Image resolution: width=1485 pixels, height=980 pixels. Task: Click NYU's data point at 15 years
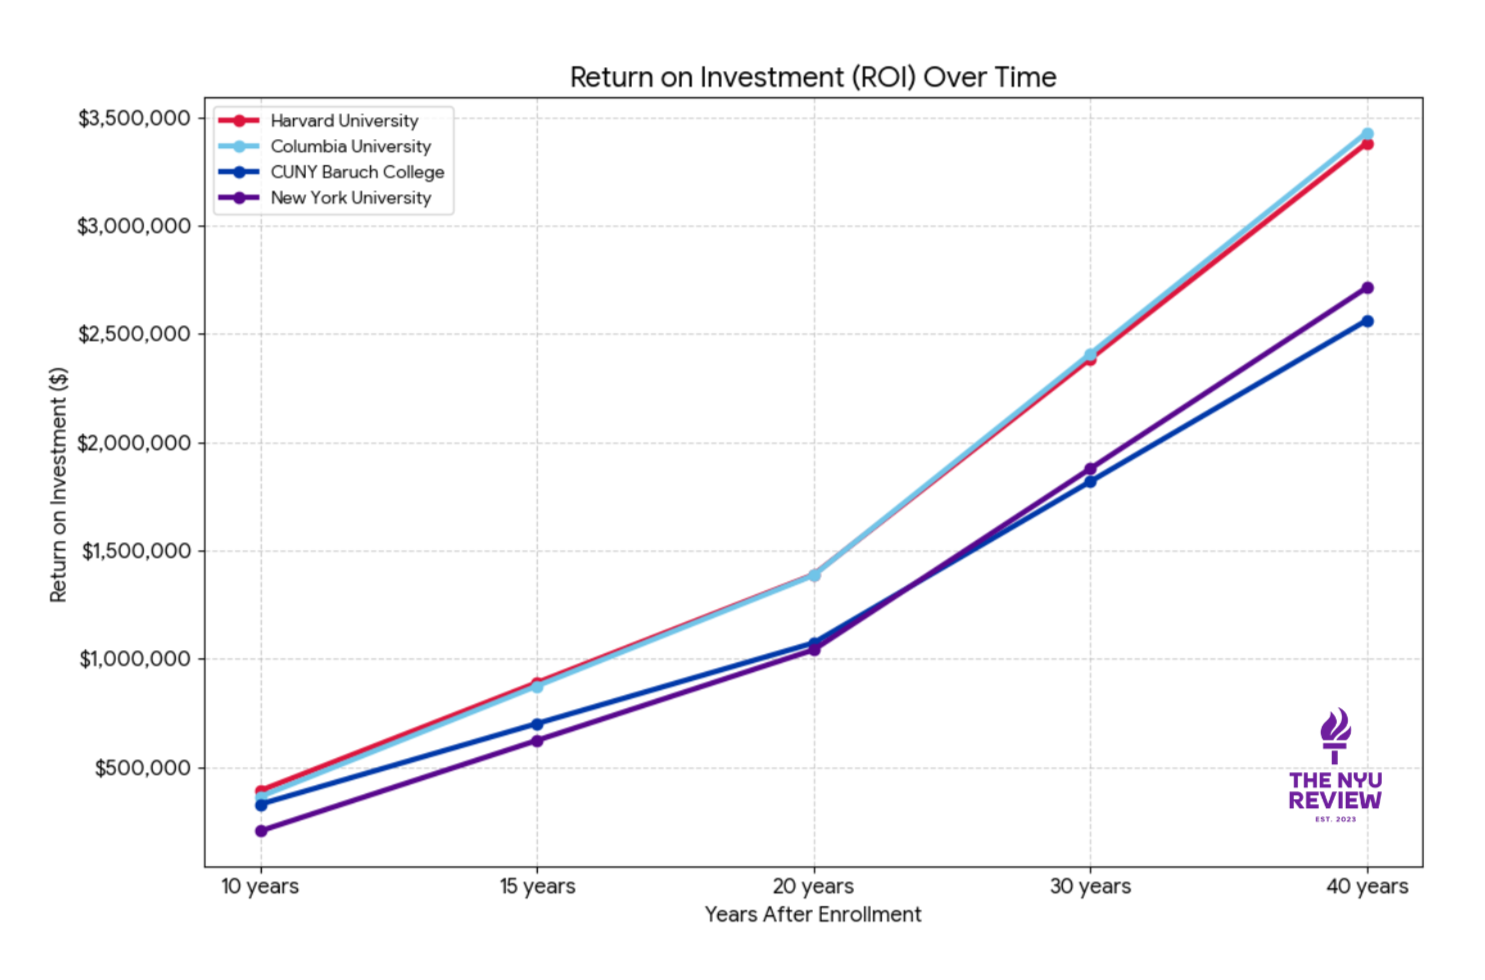[537, 741]
